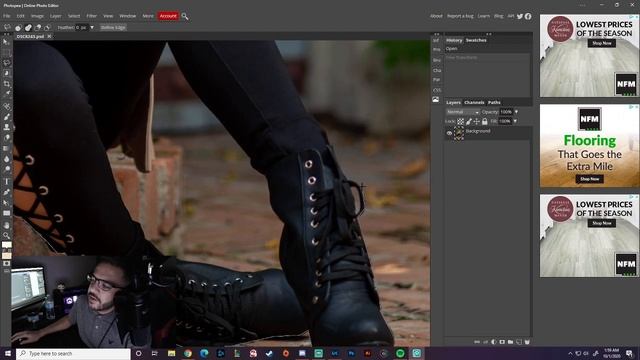This screenshot has width=640, height=360.
Task: Open Photopea Twitter page
Action: (x=520, y=16)
